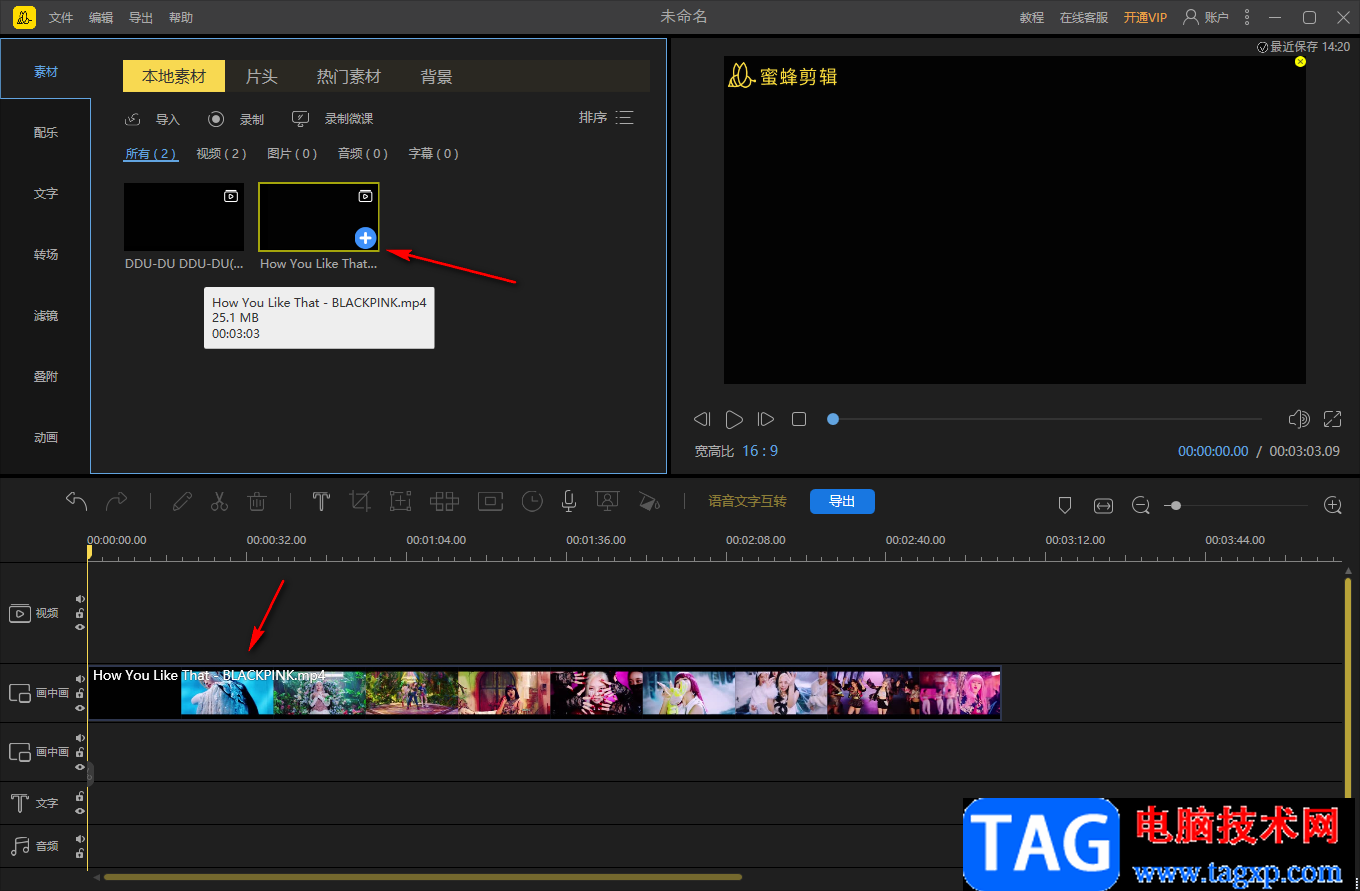This screenshot has height=891, width=1360.
Task: Open the crop tool
Action: [360, 501]
